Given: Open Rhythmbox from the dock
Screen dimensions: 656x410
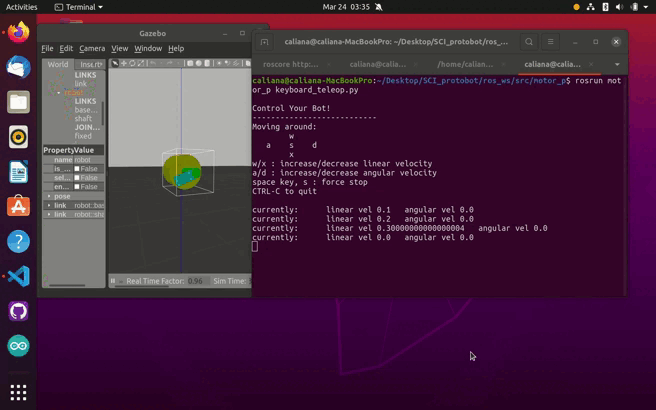Looking at the screenshot, I should click(x=18, y=137).
